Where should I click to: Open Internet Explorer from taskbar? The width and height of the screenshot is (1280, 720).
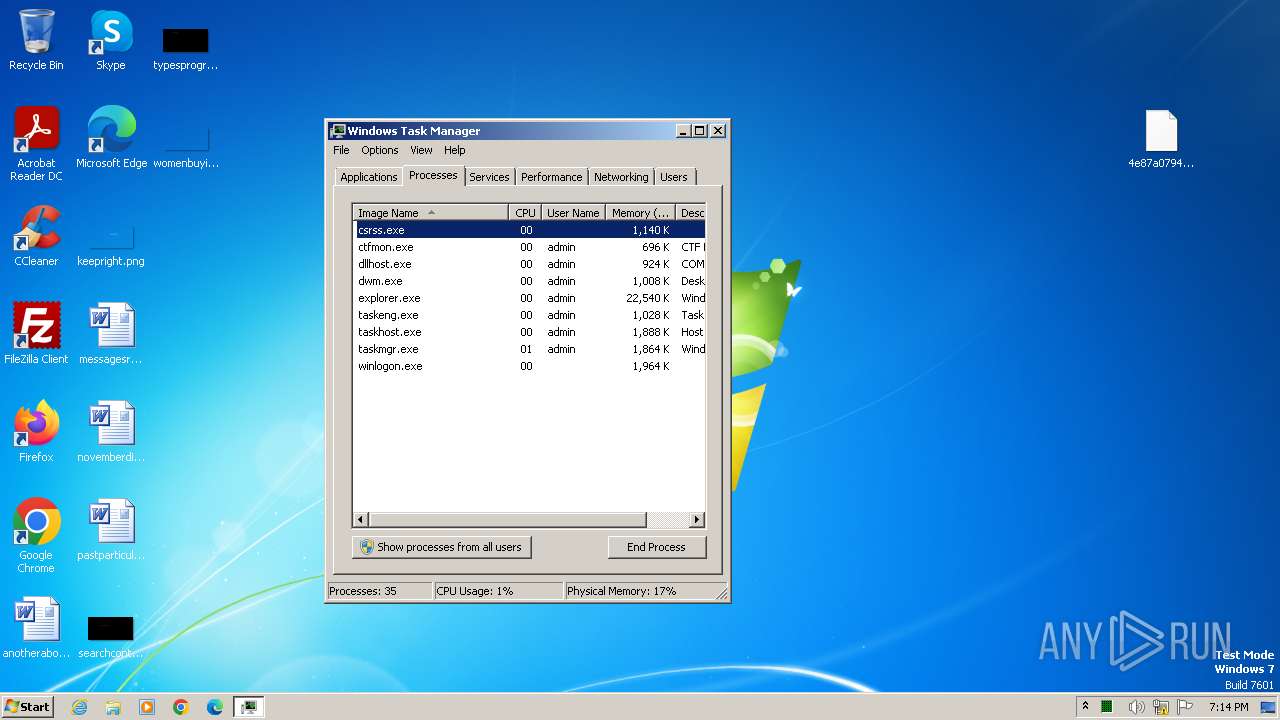click(79, 707)
